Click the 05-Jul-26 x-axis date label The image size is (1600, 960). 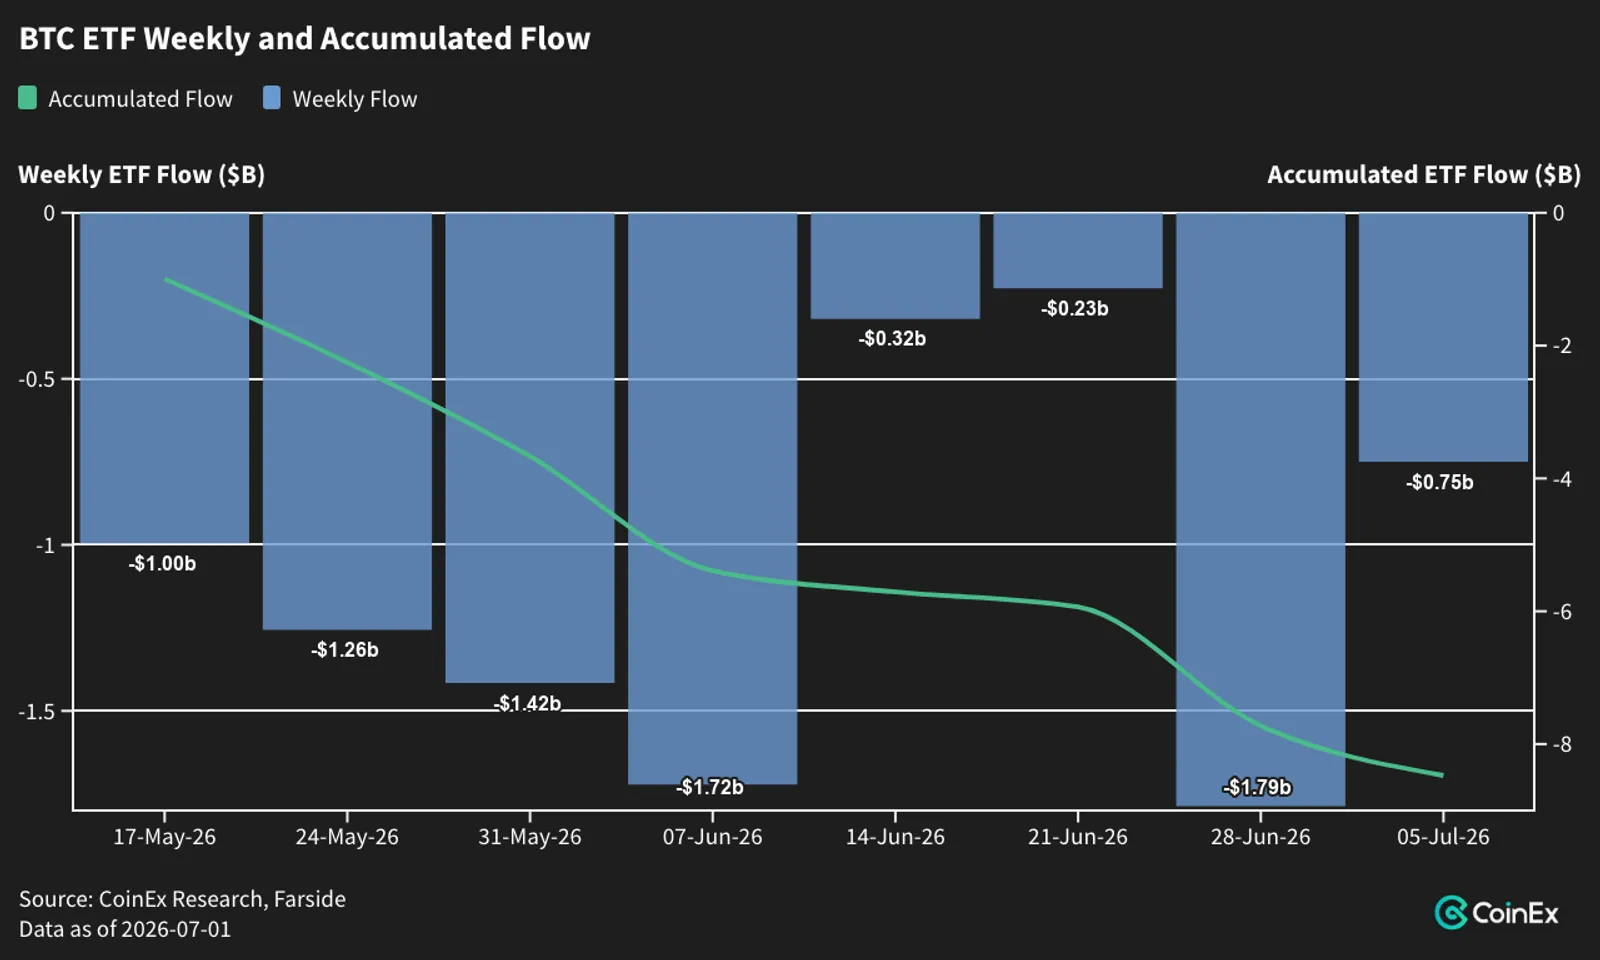click(x=1443, y=837)
